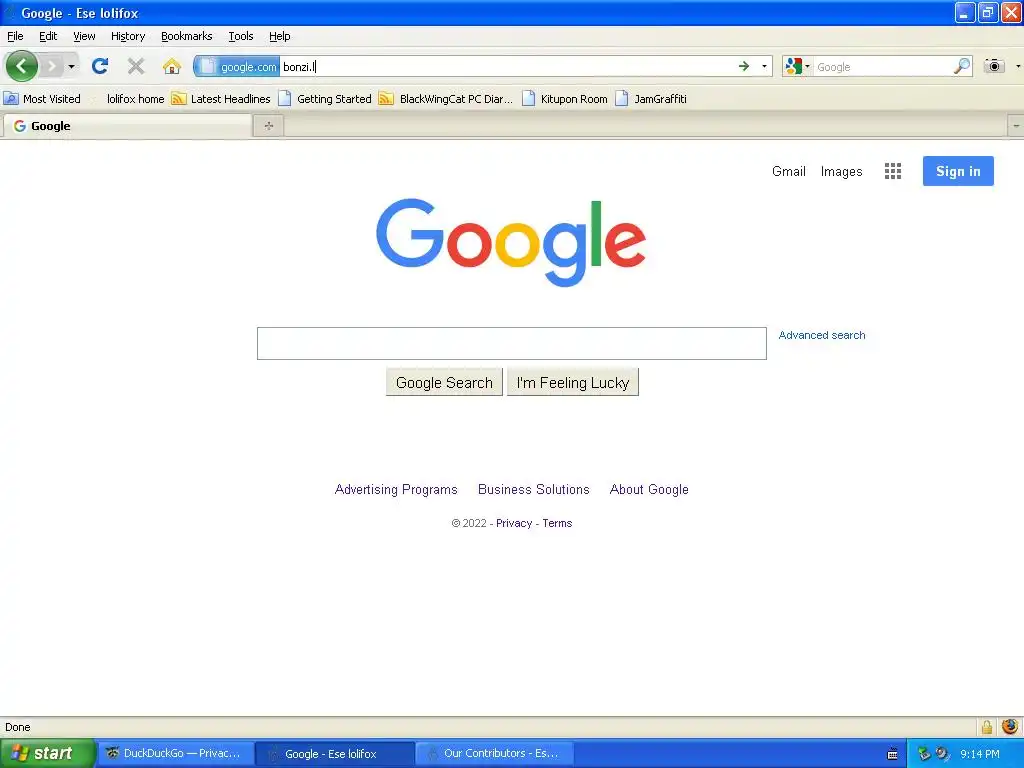Open the Privacy link
Screen dimensions: 1024x768
(514, 523)
